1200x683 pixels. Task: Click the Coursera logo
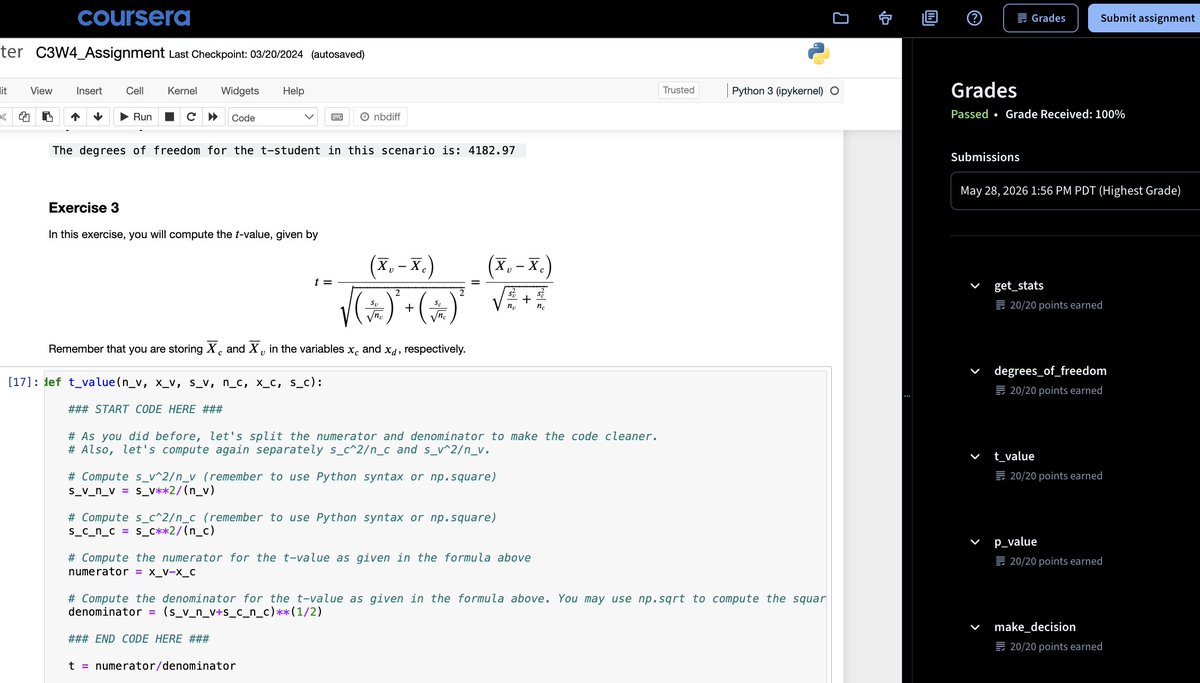click(133, 18)
